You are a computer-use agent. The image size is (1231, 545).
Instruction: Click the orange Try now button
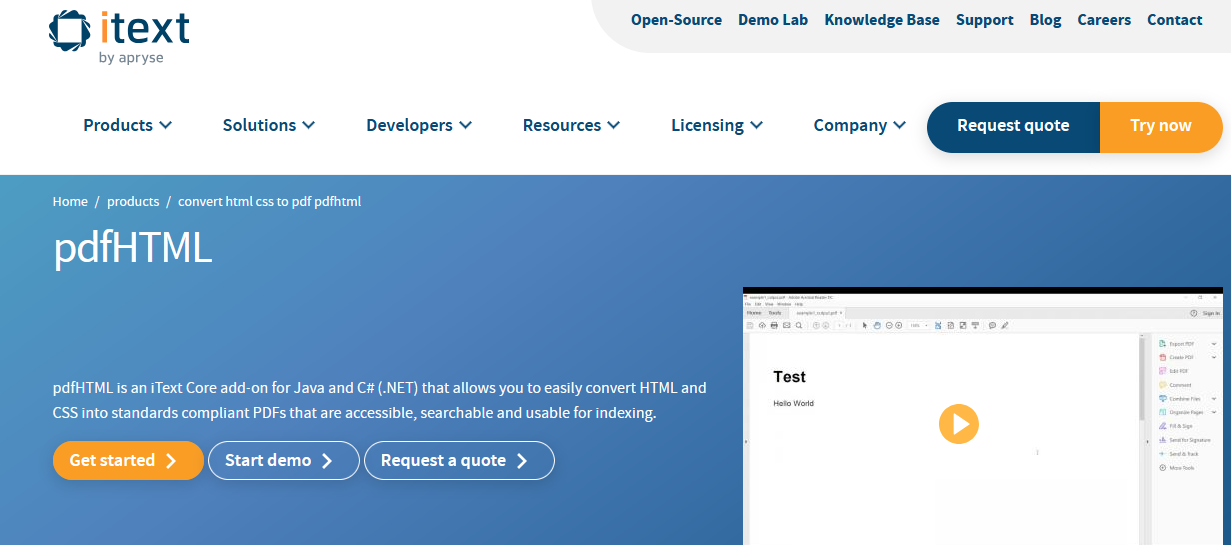1161,126
